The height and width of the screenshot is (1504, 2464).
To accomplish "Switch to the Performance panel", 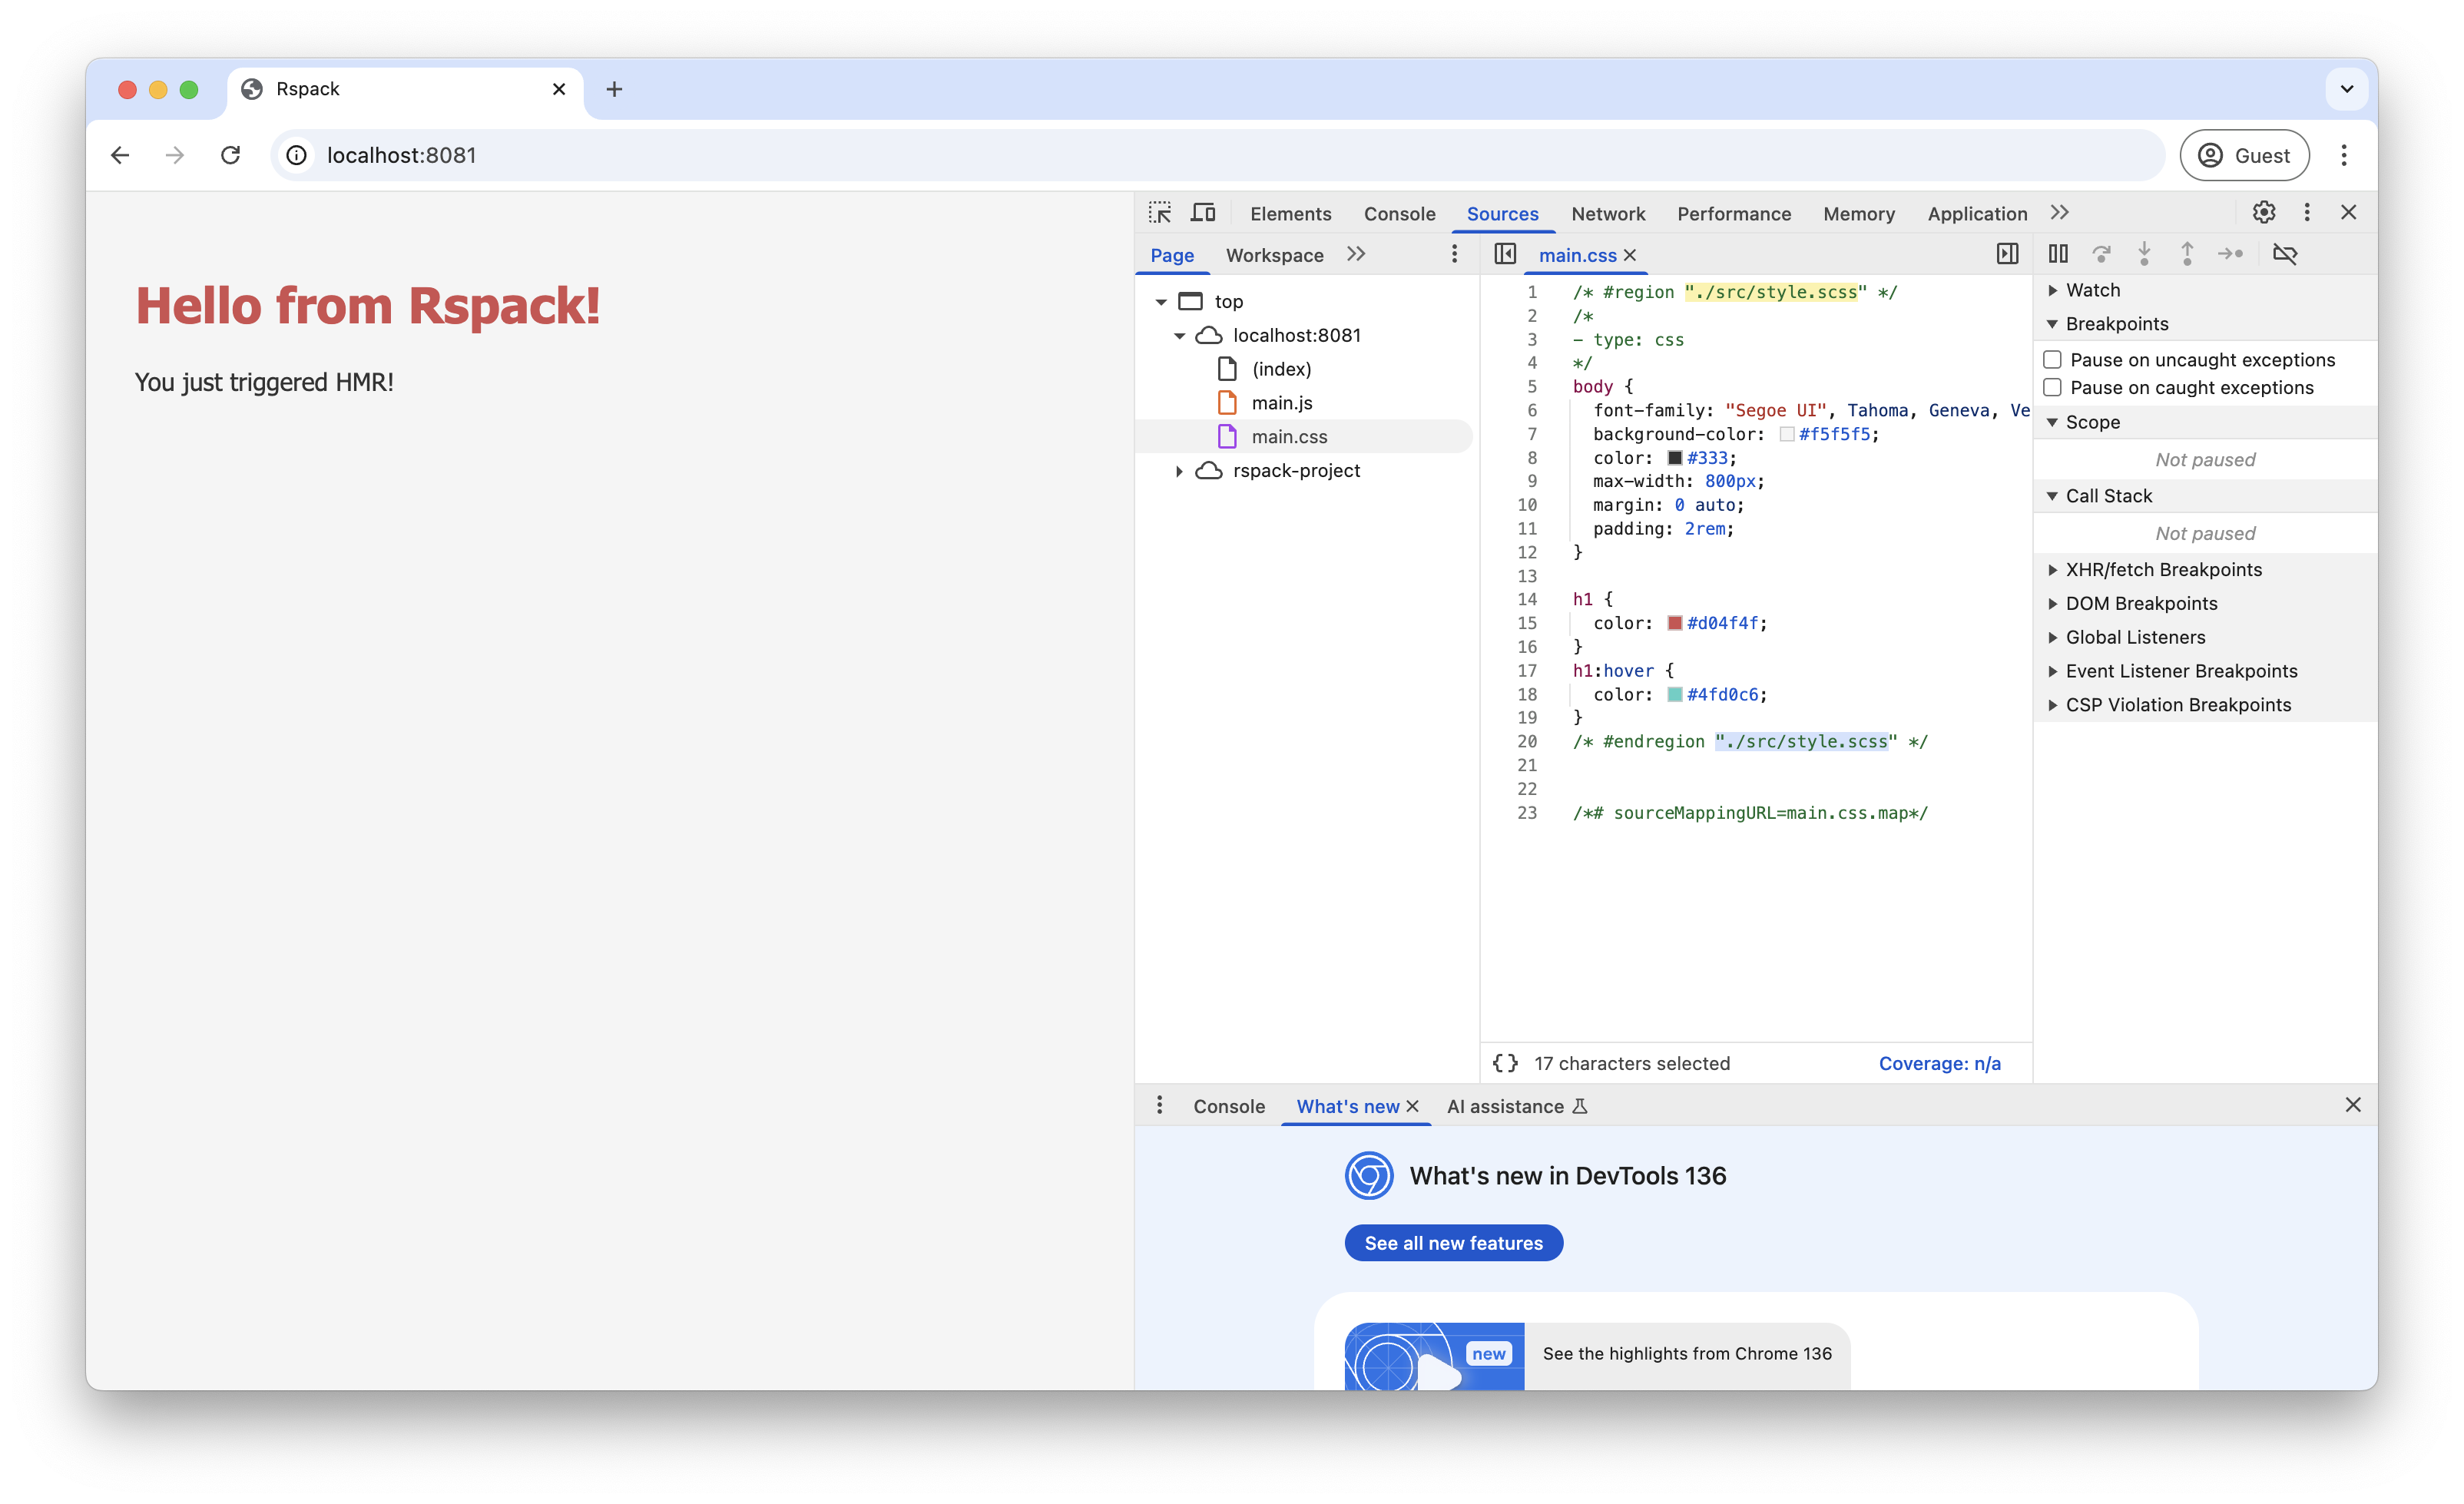I will 1734,214.
